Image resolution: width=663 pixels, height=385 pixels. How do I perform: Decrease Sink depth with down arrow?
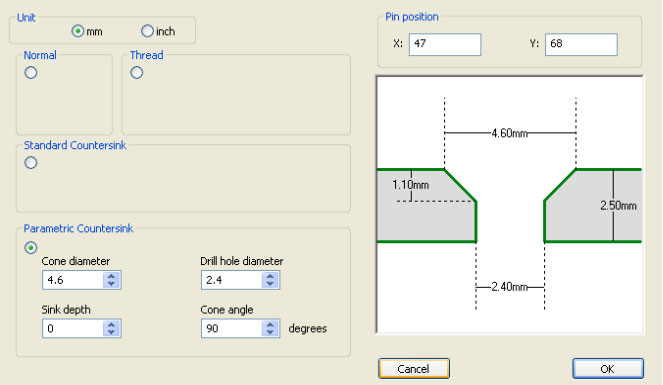(x=112, y=333)
